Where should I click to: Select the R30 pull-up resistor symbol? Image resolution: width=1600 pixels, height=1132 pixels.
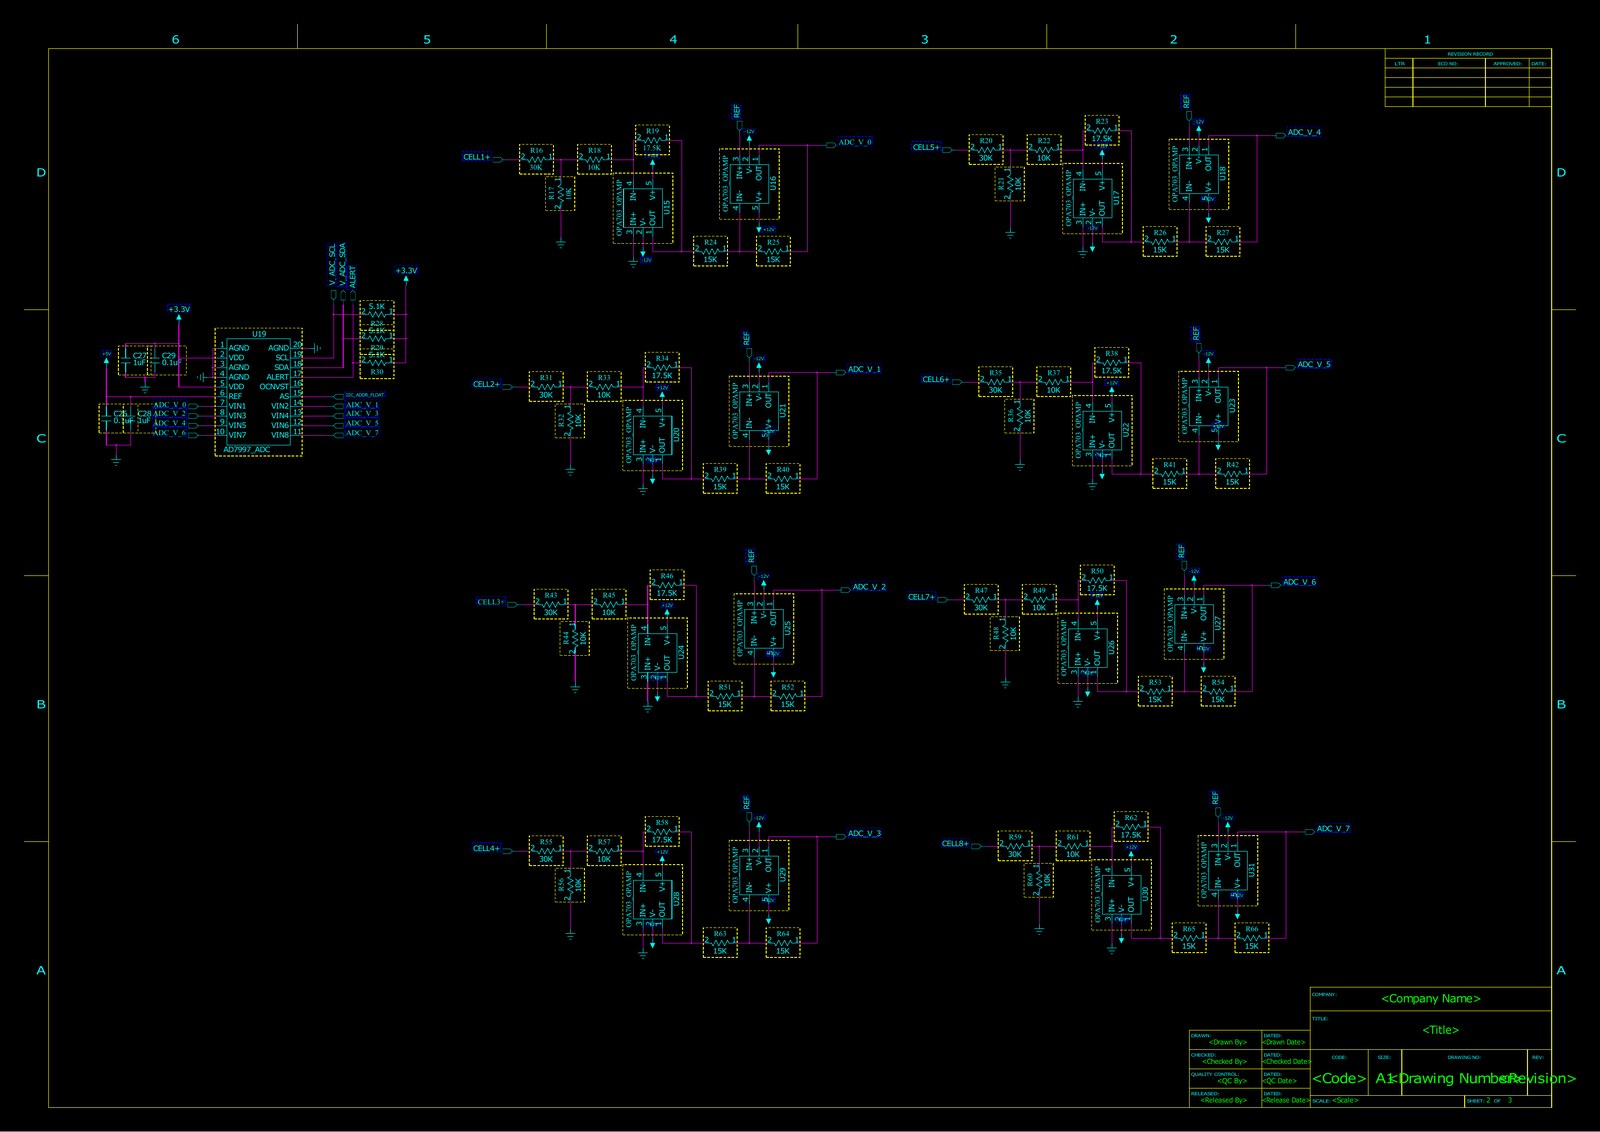click(x=377, y=367)
